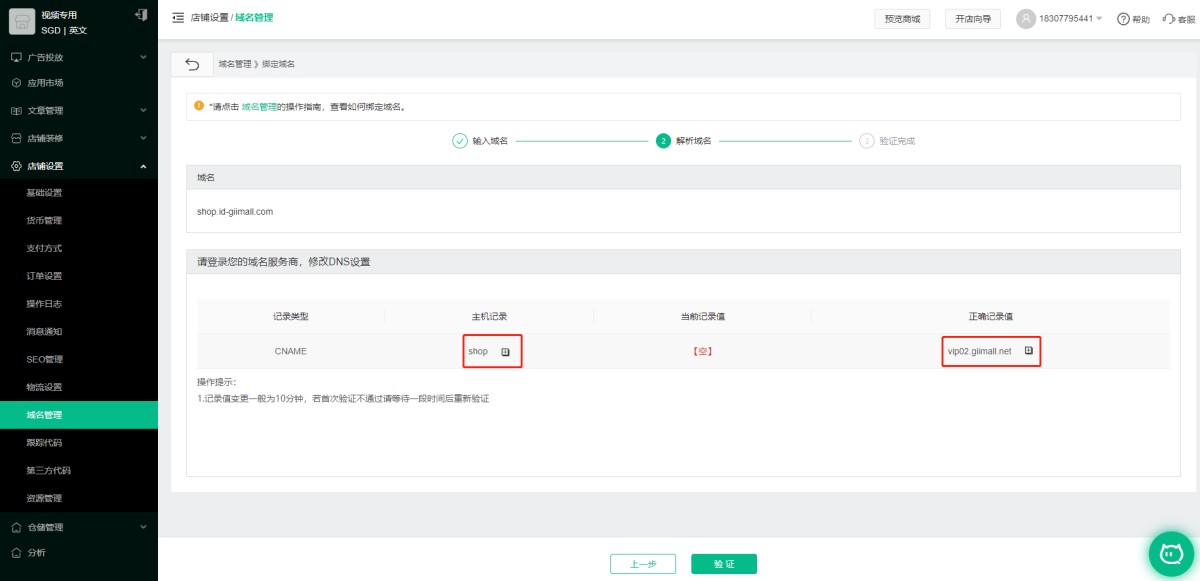This screenshot has height=581, width=1200.
Task: Click the 【空】 current record value
Action: 702,352
